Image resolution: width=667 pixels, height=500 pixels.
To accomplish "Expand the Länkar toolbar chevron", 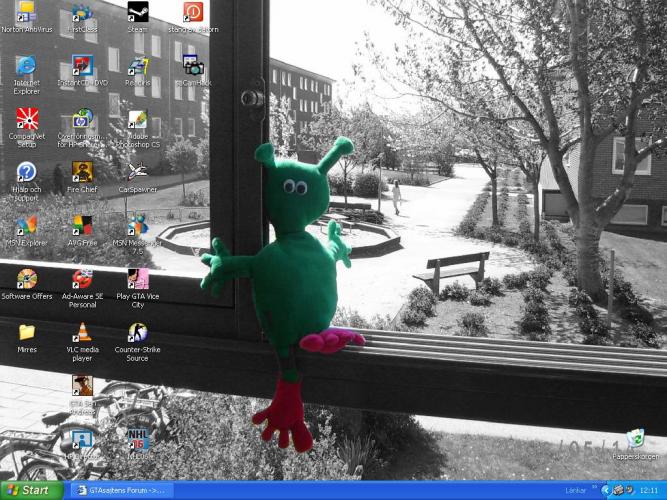I will (594, 488).
